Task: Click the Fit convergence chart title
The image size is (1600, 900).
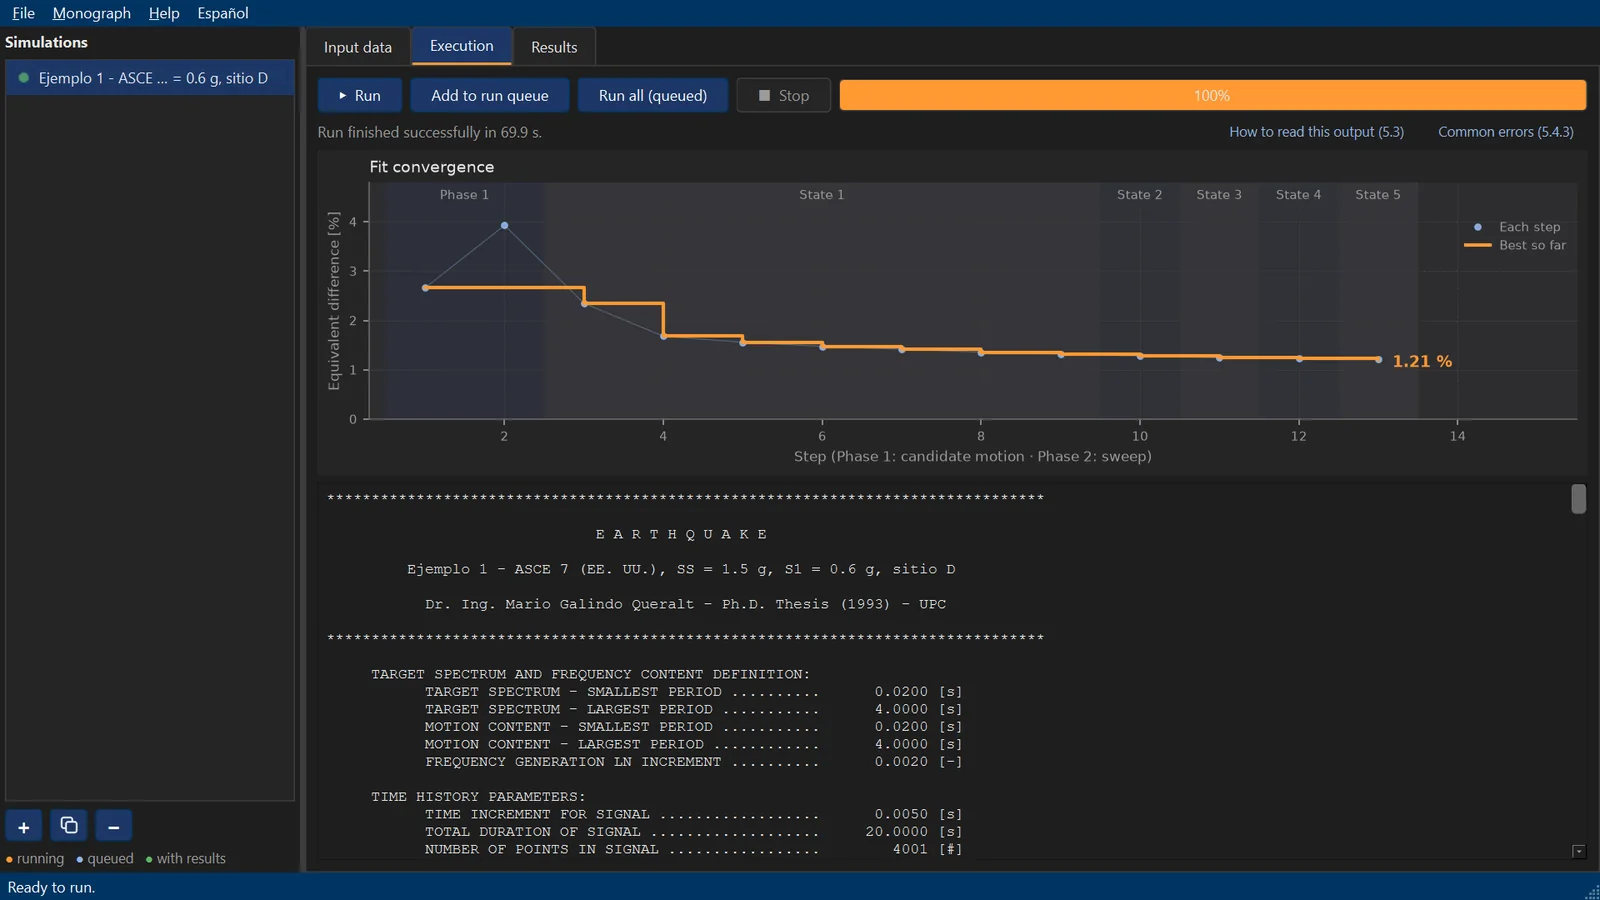Action: pyautogui.click(x=432, y=167)
